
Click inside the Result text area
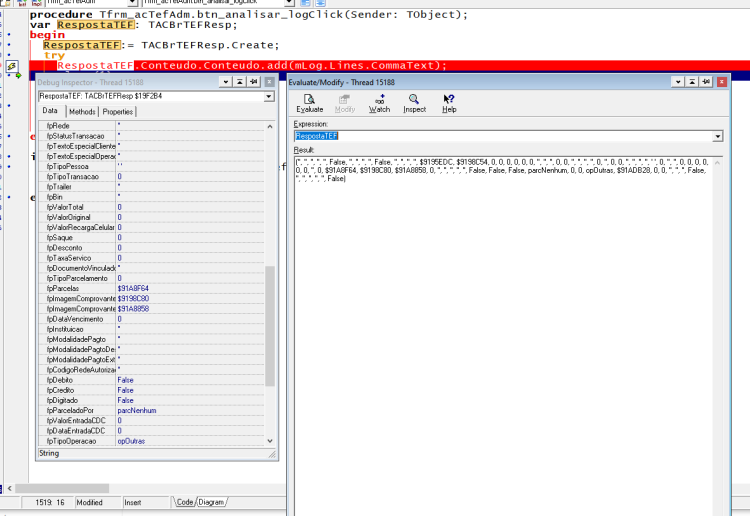[x=503, y=337]
